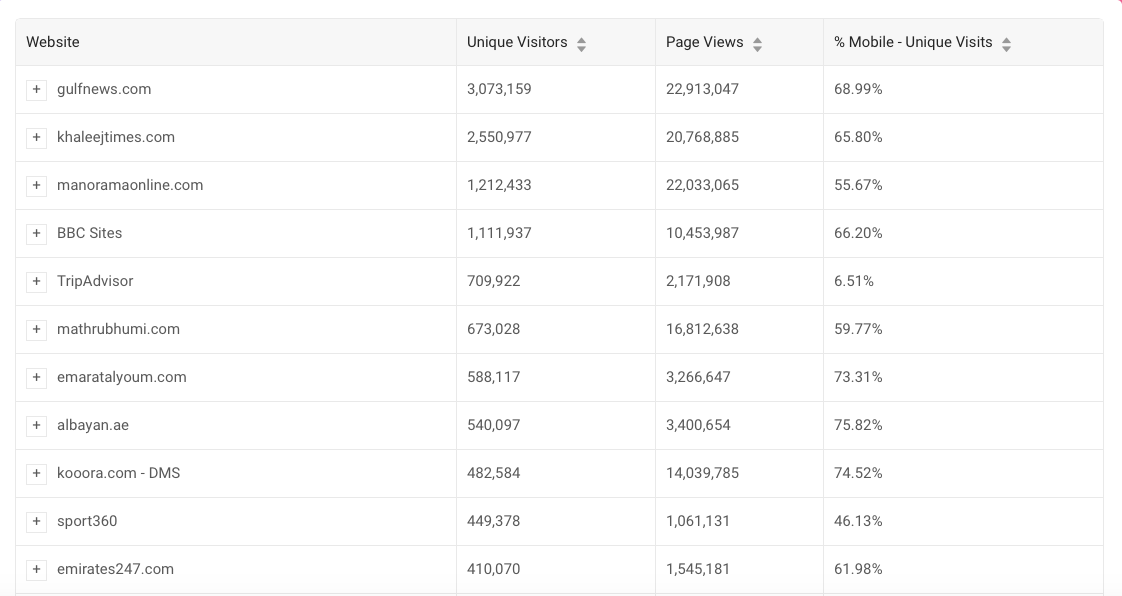Screen dimensions: 1122x596
Task: Select the manoramaonline.com website name
Action: point(130,185)
